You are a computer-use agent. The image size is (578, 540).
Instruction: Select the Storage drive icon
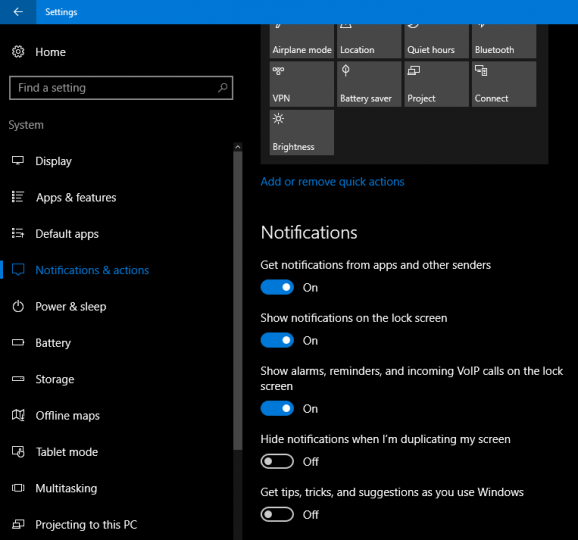coord(18,379)
